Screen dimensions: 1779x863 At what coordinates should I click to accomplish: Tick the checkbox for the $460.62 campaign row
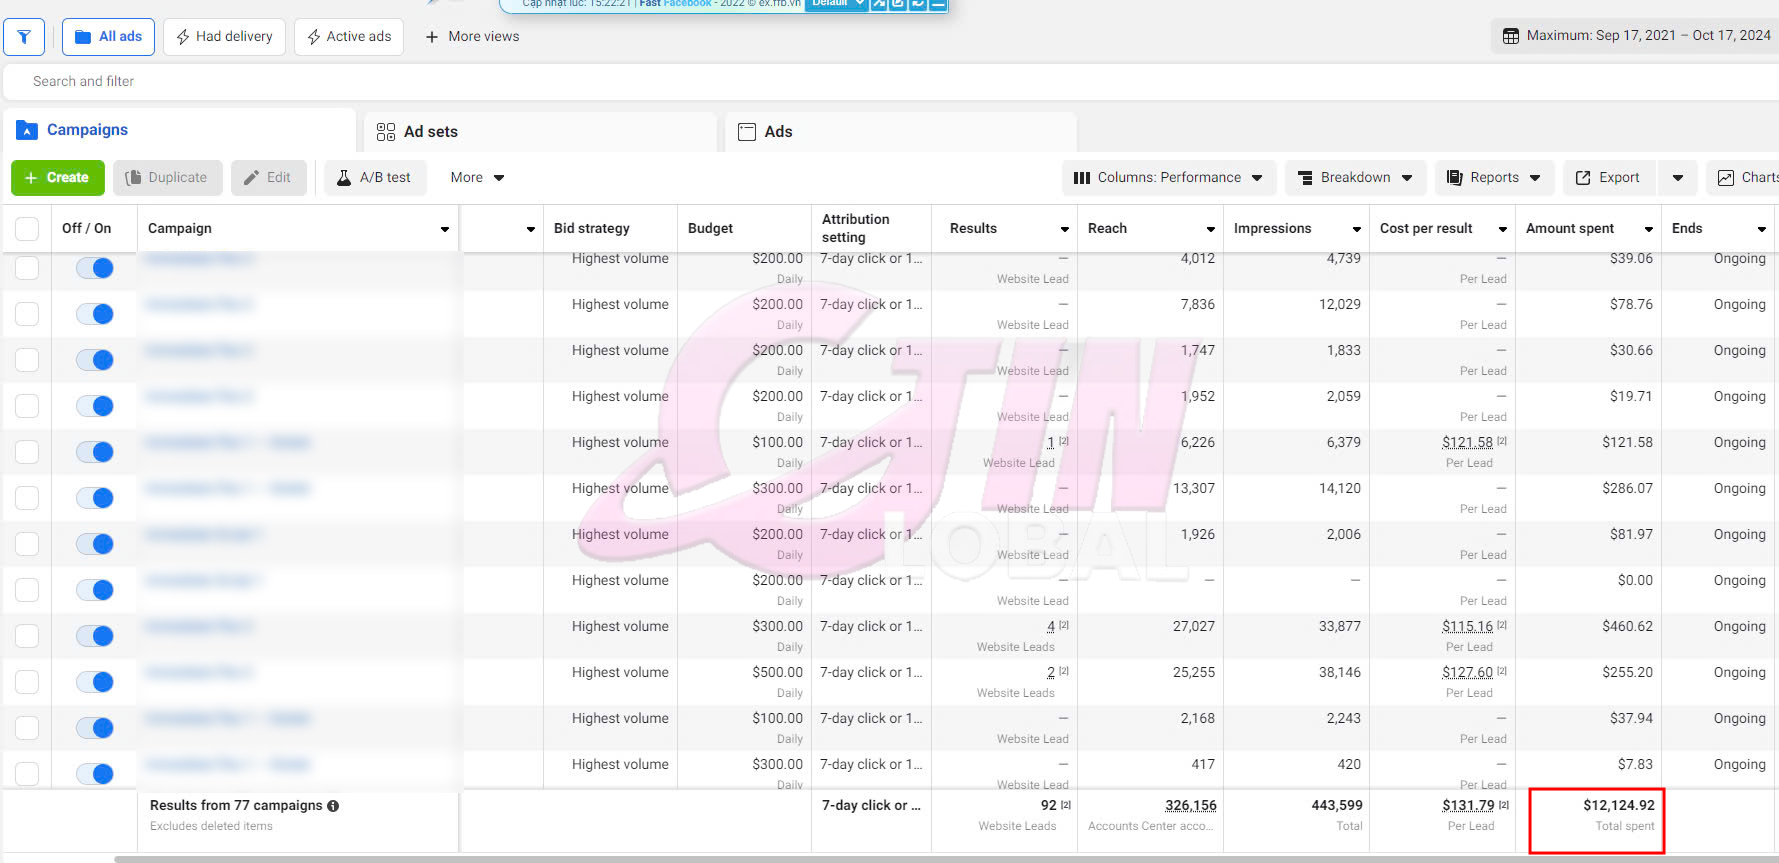(27, 636)
